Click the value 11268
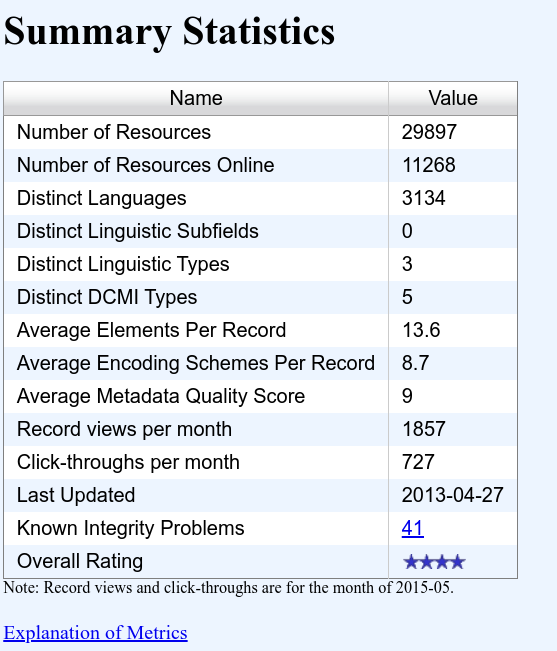The height and width of the screenshot is (651, 557). (x=429, y=165)
